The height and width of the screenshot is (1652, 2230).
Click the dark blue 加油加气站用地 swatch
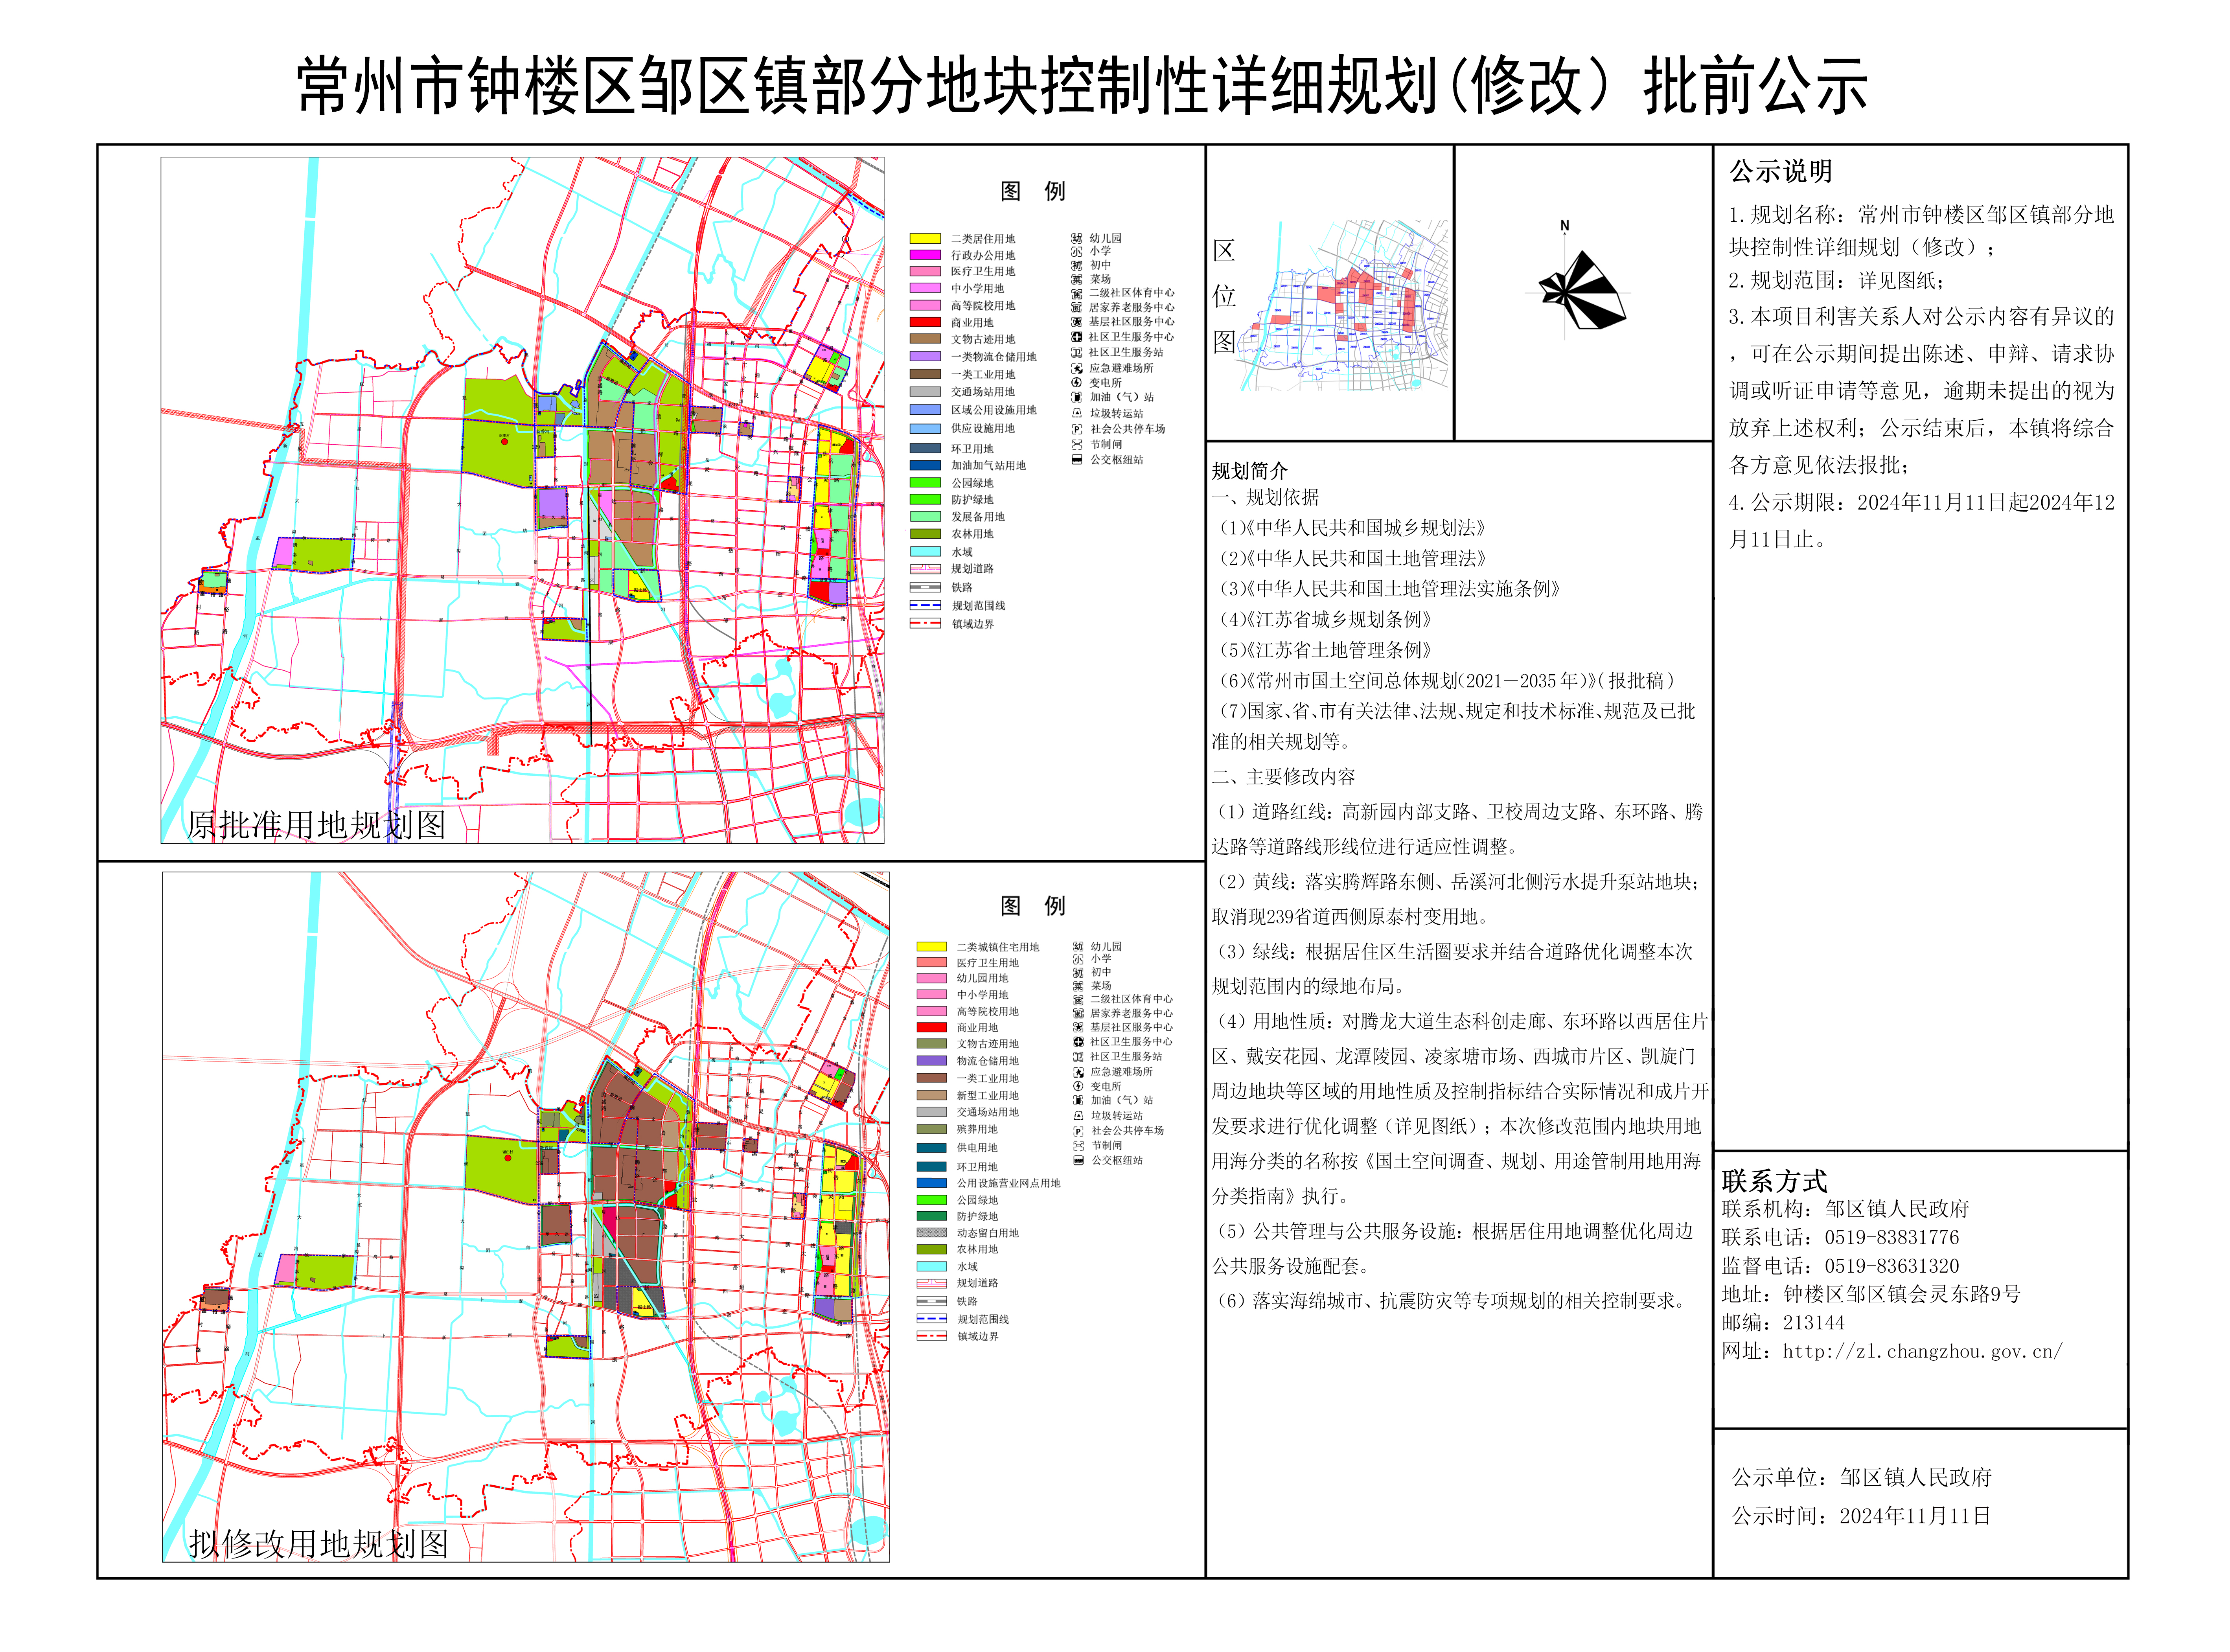click(x=925, y=466)
